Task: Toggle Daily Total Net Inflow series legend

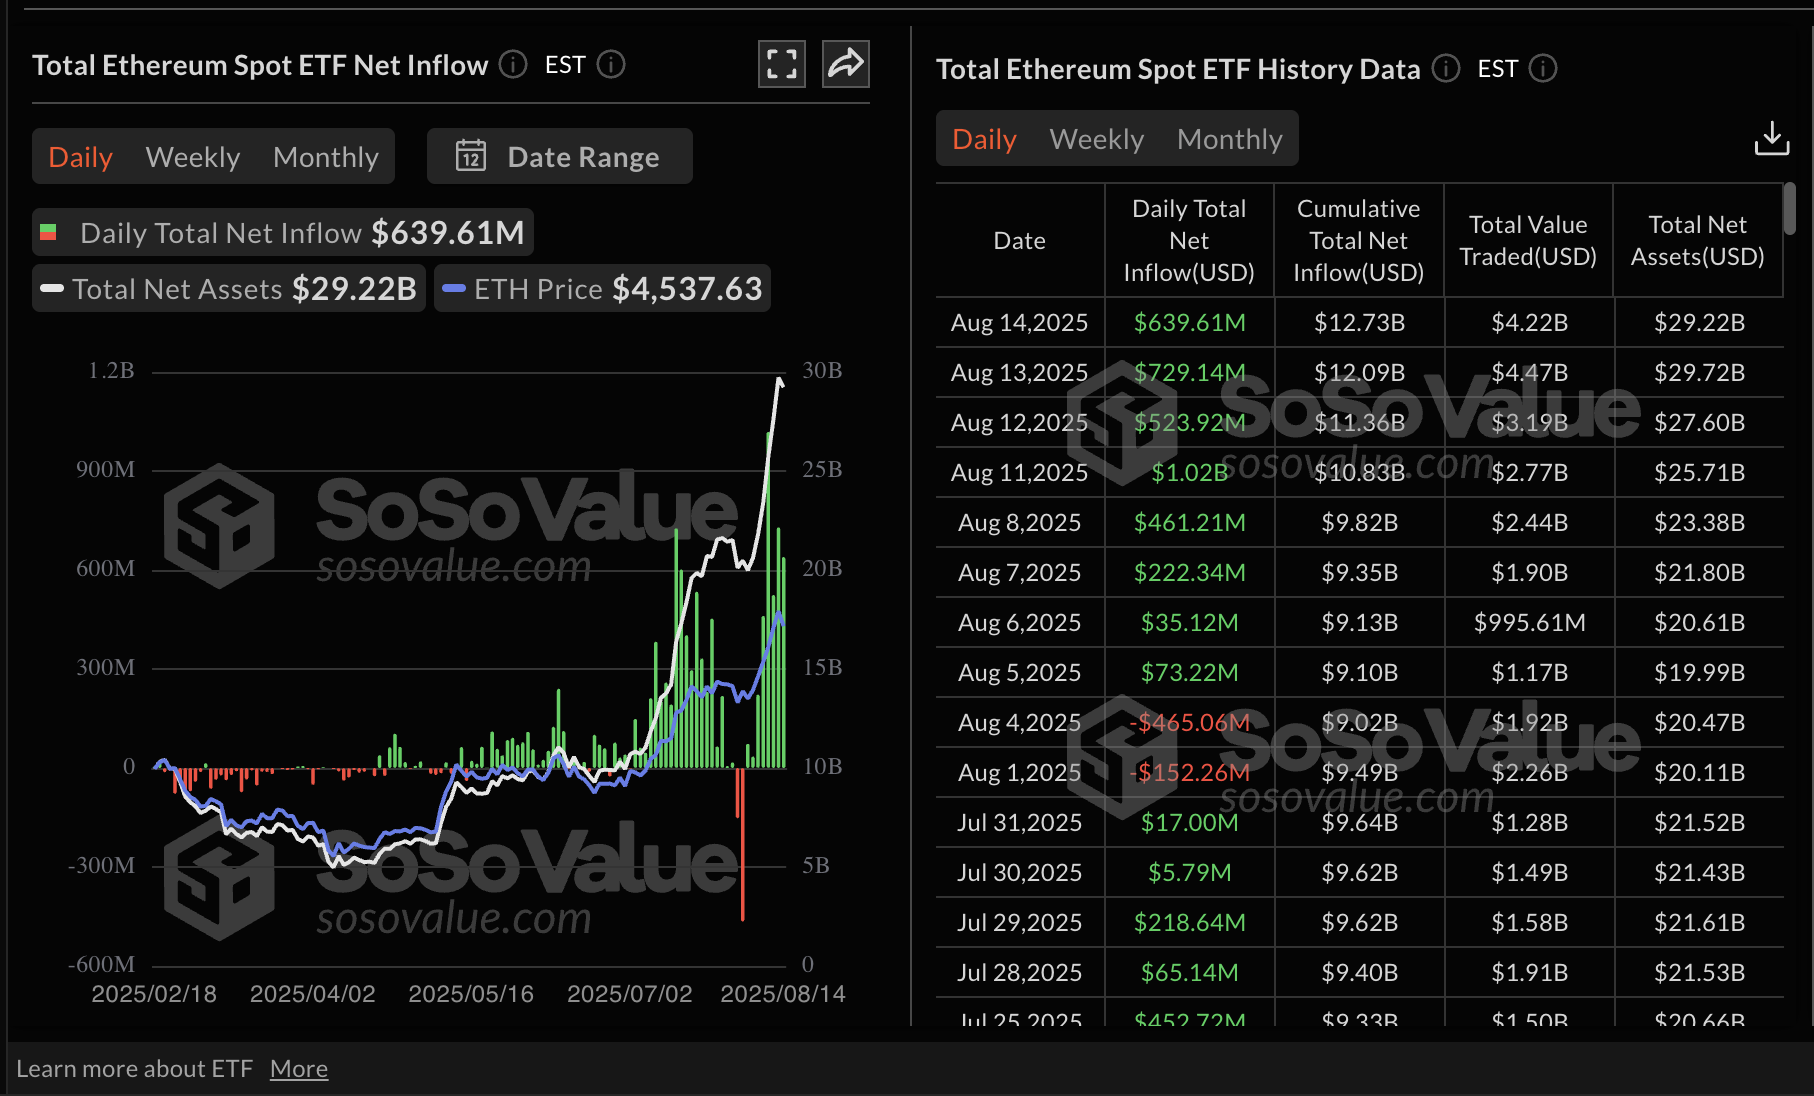Action: (x=283, y=233)
